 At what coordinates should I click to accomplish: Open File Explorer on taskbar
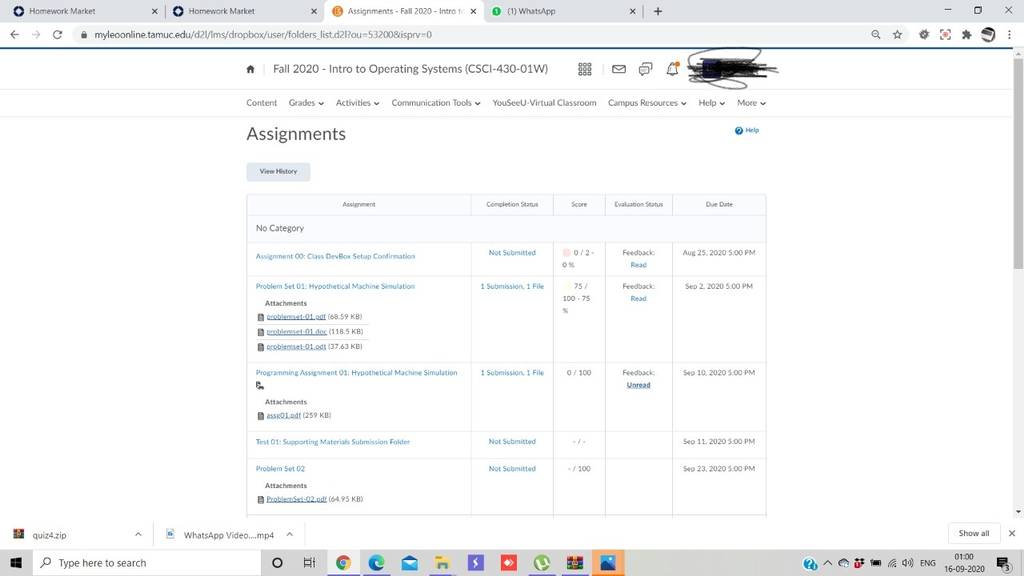pos(442,562)
